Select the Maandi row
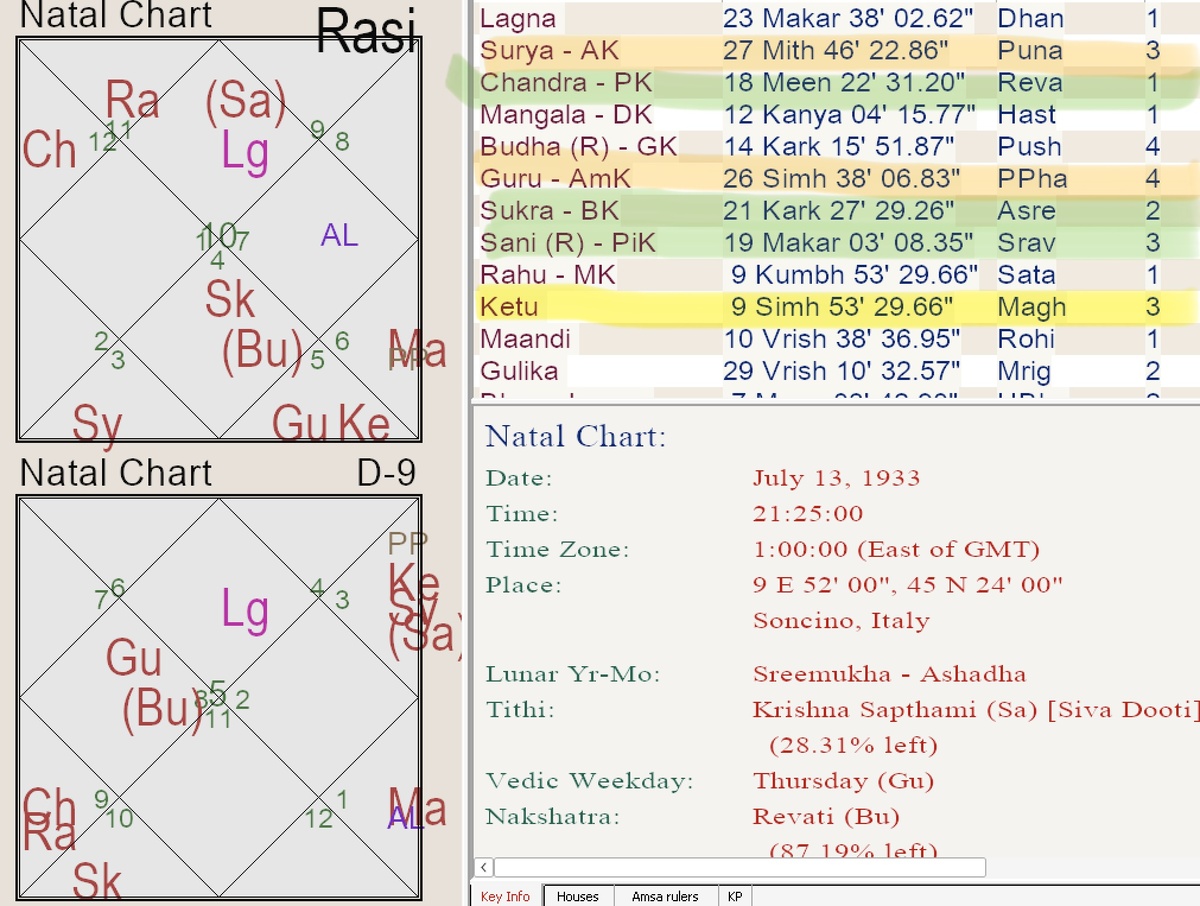Screen dimensions: 1200x906 tap(835, 338)
